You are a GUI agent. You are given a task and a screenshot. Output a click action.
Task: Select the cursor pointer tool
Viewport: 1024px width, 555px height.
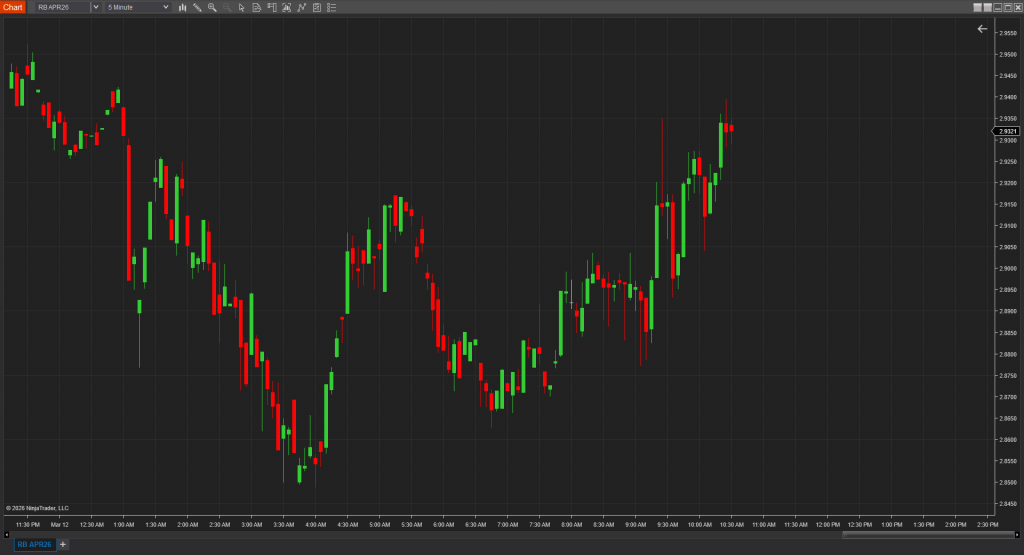242,7
